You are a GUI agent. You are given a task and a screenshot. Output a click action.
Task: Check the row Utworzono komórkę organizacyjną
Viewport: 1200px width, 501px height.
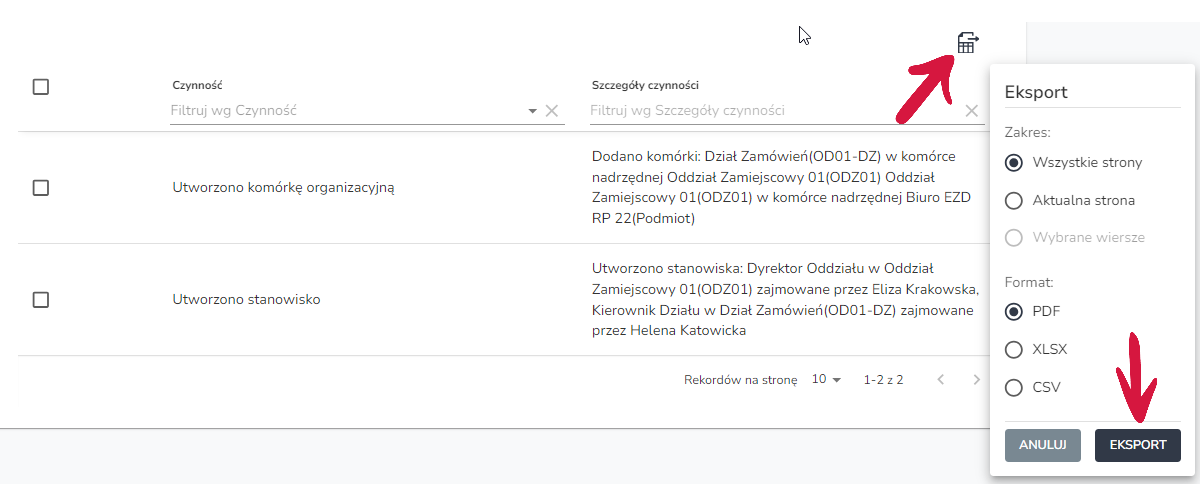(x=41, y=187)
